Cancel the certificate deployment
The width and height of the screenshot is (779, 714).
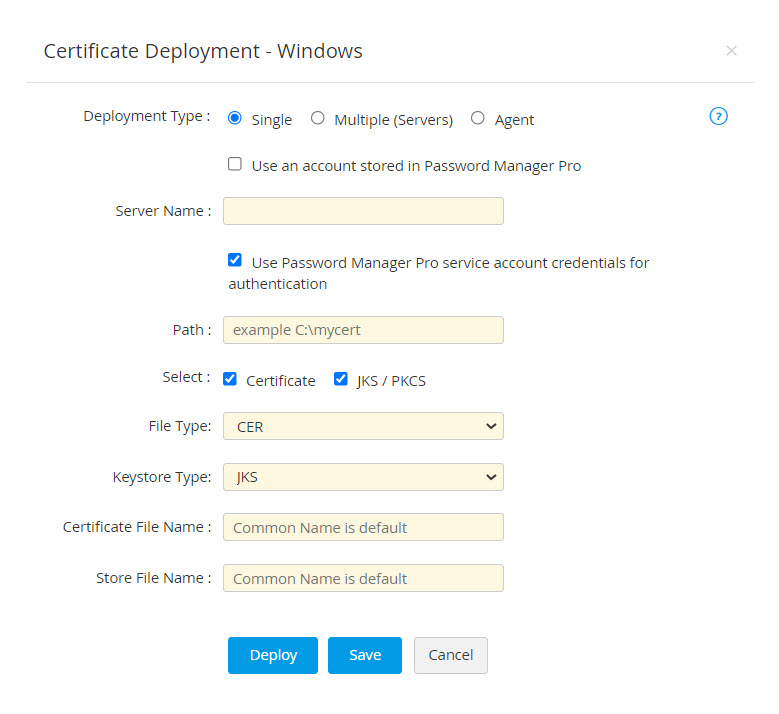pos(450,655)
